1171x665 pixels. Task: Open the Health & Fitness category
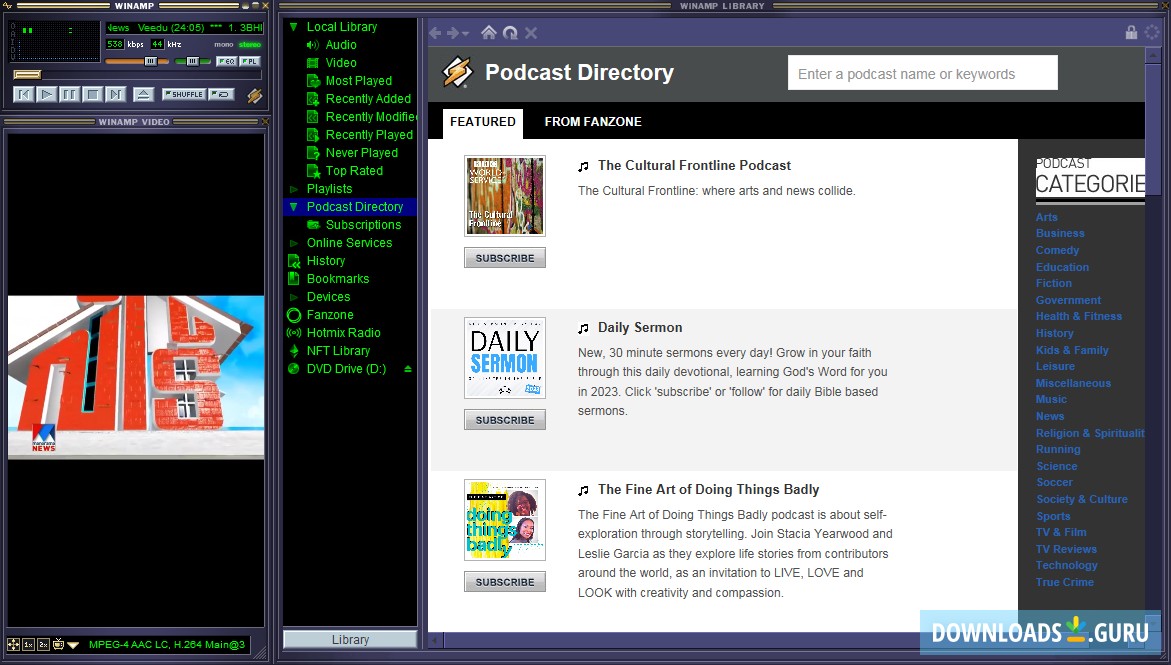[x=1078, y=316]
